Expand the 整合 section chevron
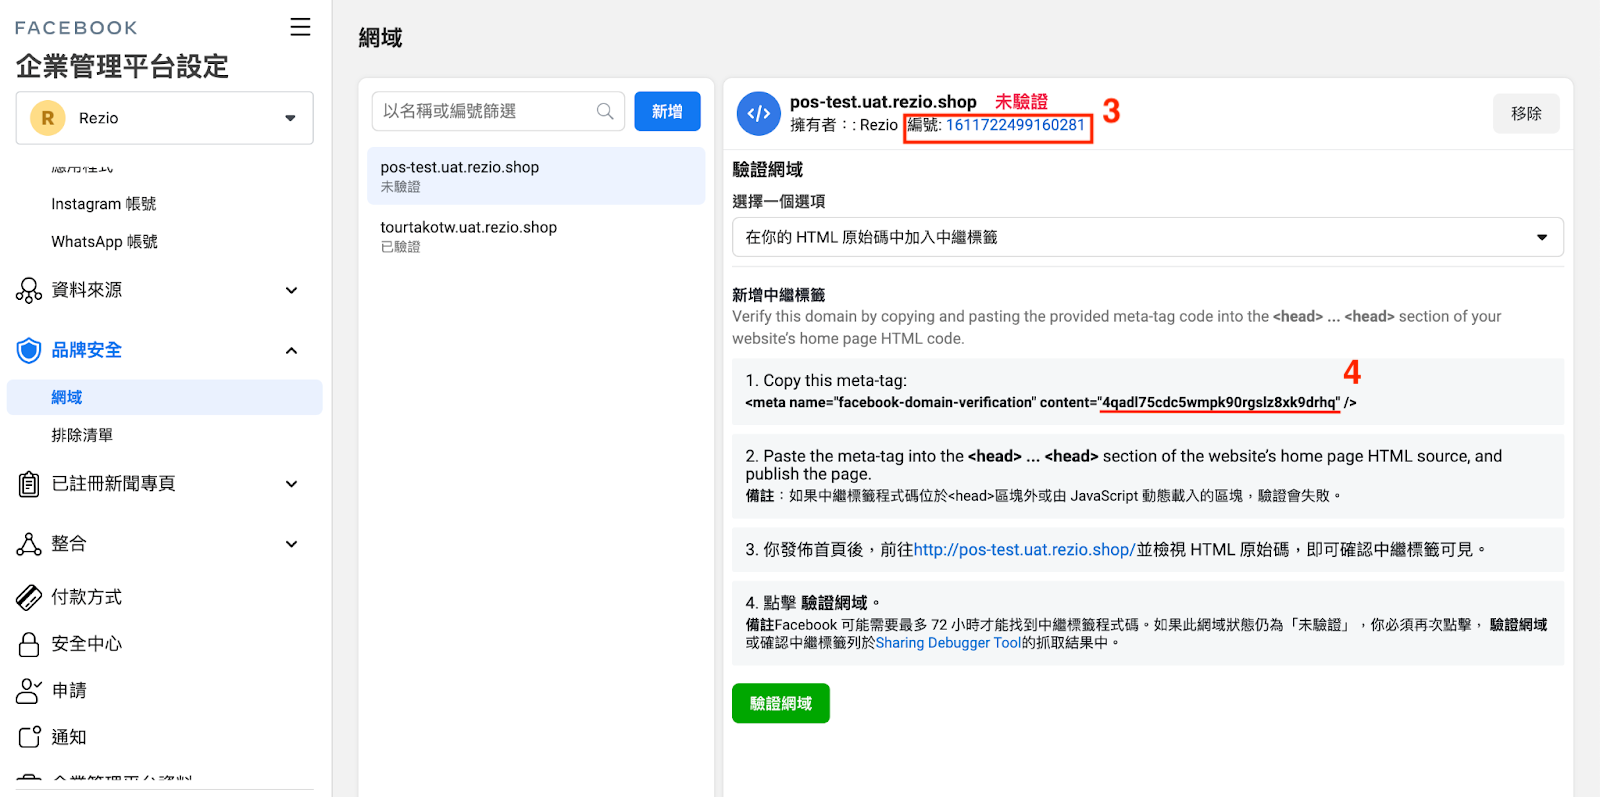Viewport: 1600px width, 797px height. [291, 544]
